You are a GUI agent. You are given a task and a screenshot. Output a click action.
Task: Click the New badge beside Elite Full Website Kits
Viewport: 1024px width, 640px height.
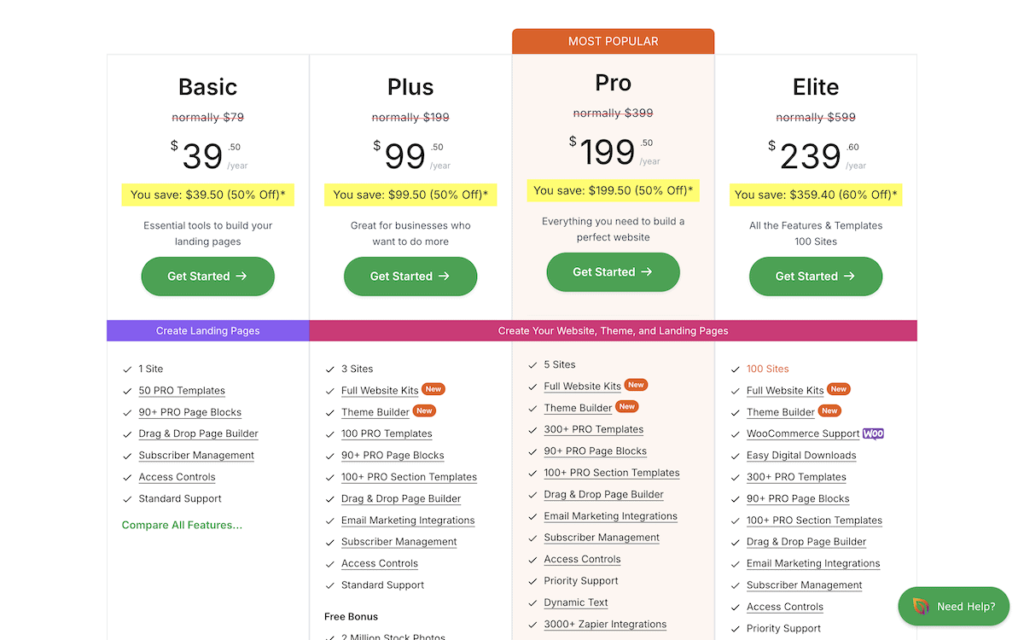pos(839,389)
